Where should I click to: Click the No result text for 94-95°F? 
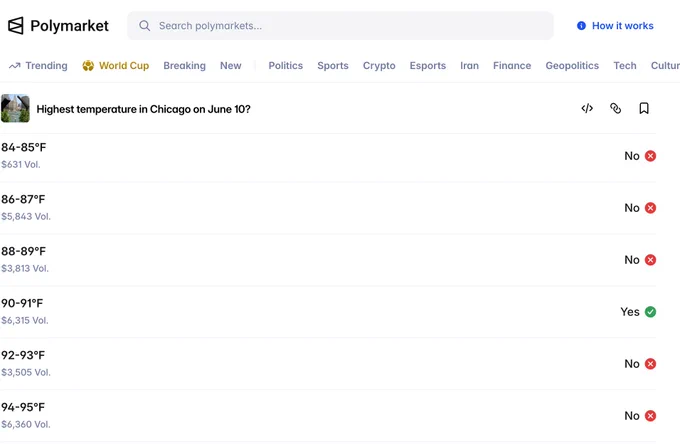(x=632, y=416)
